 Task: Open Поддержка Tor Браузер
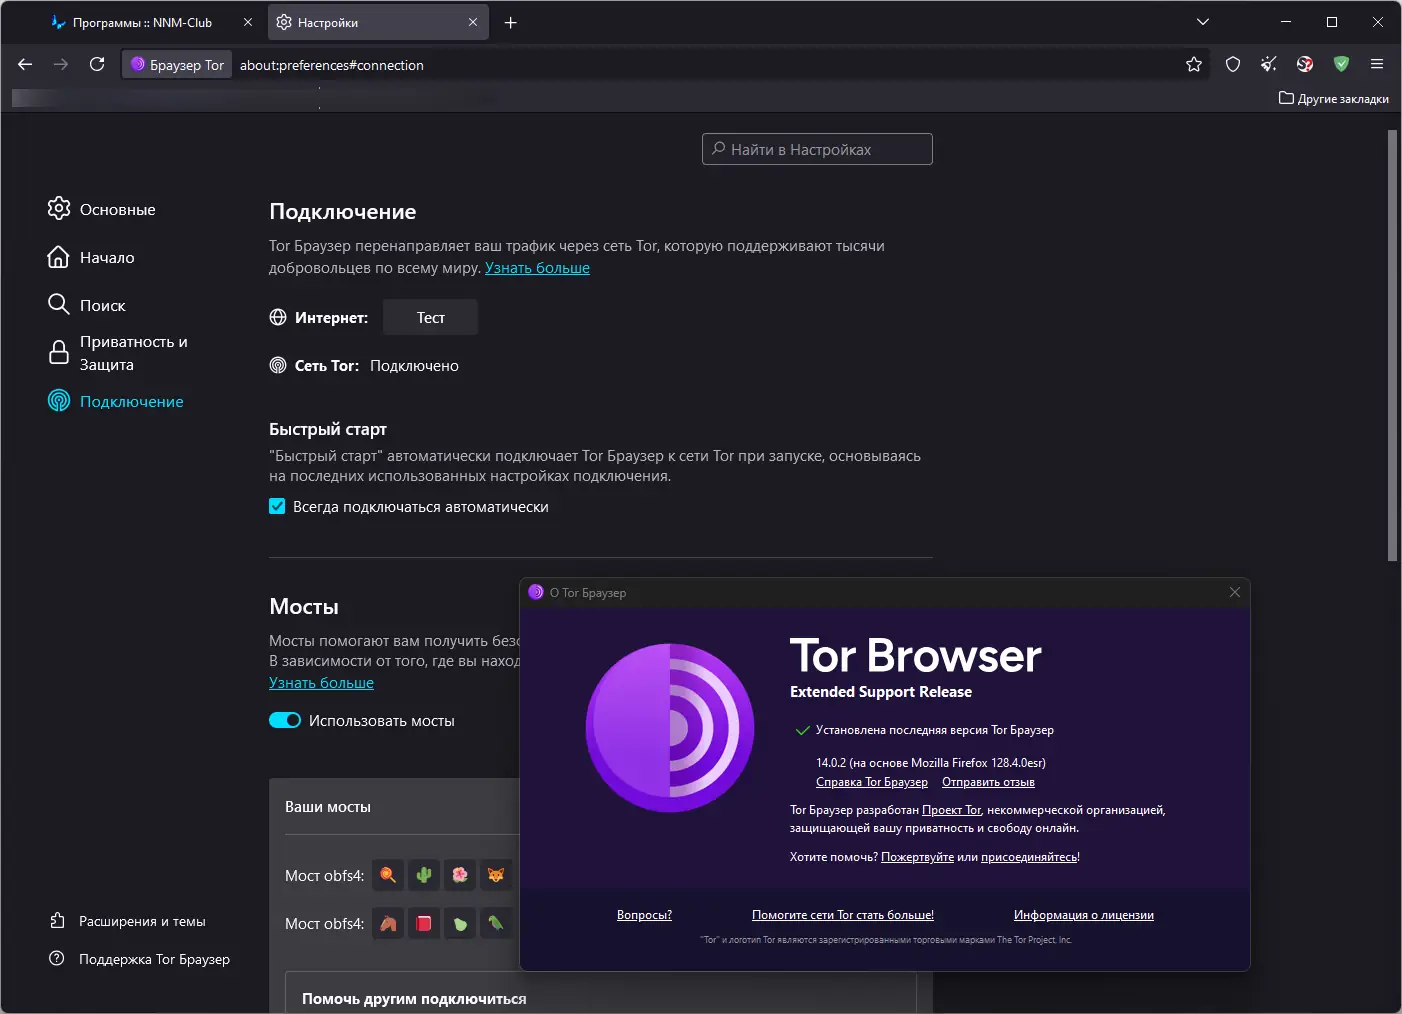[139, 959]
